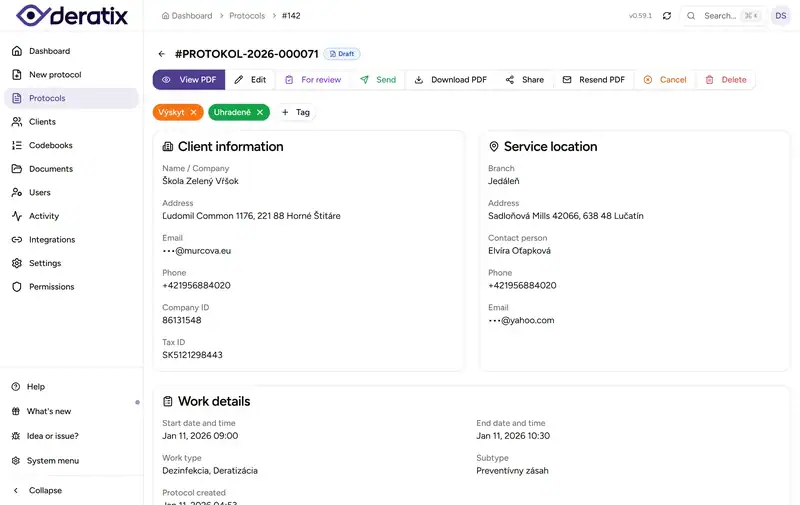The width and height of the screenshot is (800, 505).
Task: Click the Resend PDF button
Action: coord(594,80)
